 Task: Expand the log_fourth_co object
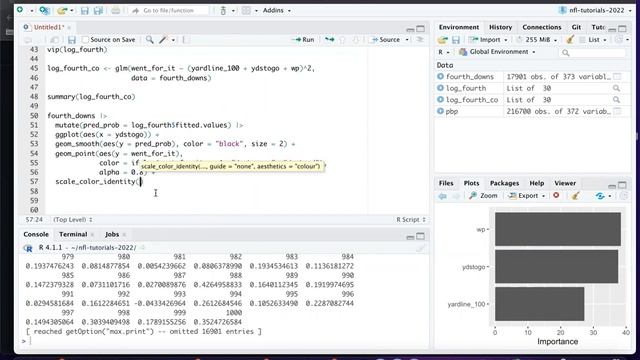point(440,99)
